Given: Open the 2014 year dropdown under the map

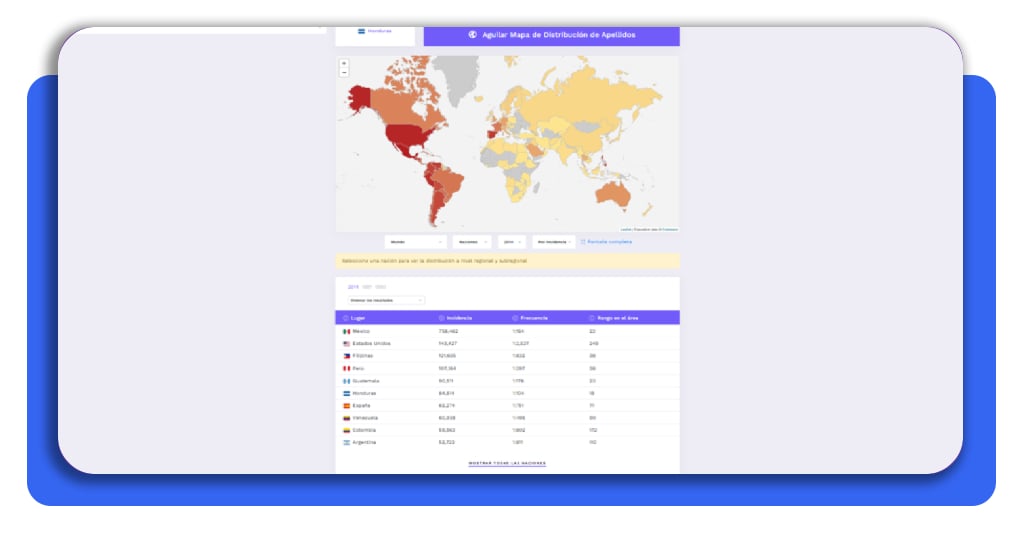Looking at the screenshot, I should coord(511,242).
